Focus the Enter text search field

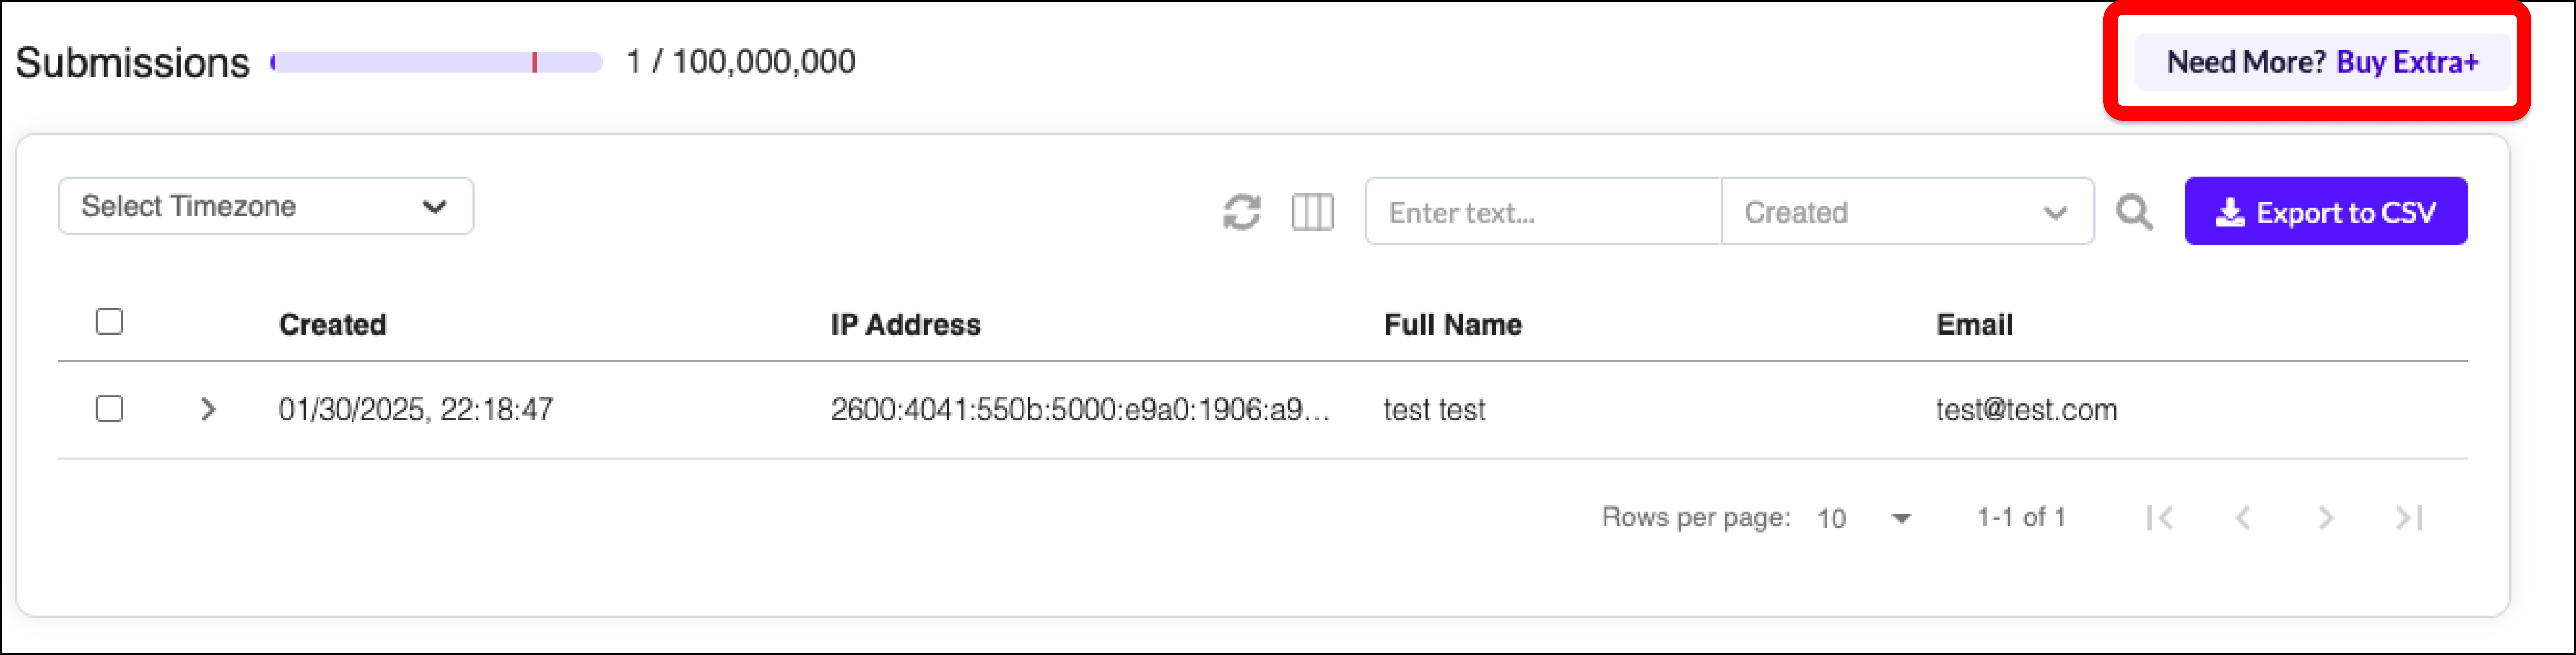coord(1543,211)
